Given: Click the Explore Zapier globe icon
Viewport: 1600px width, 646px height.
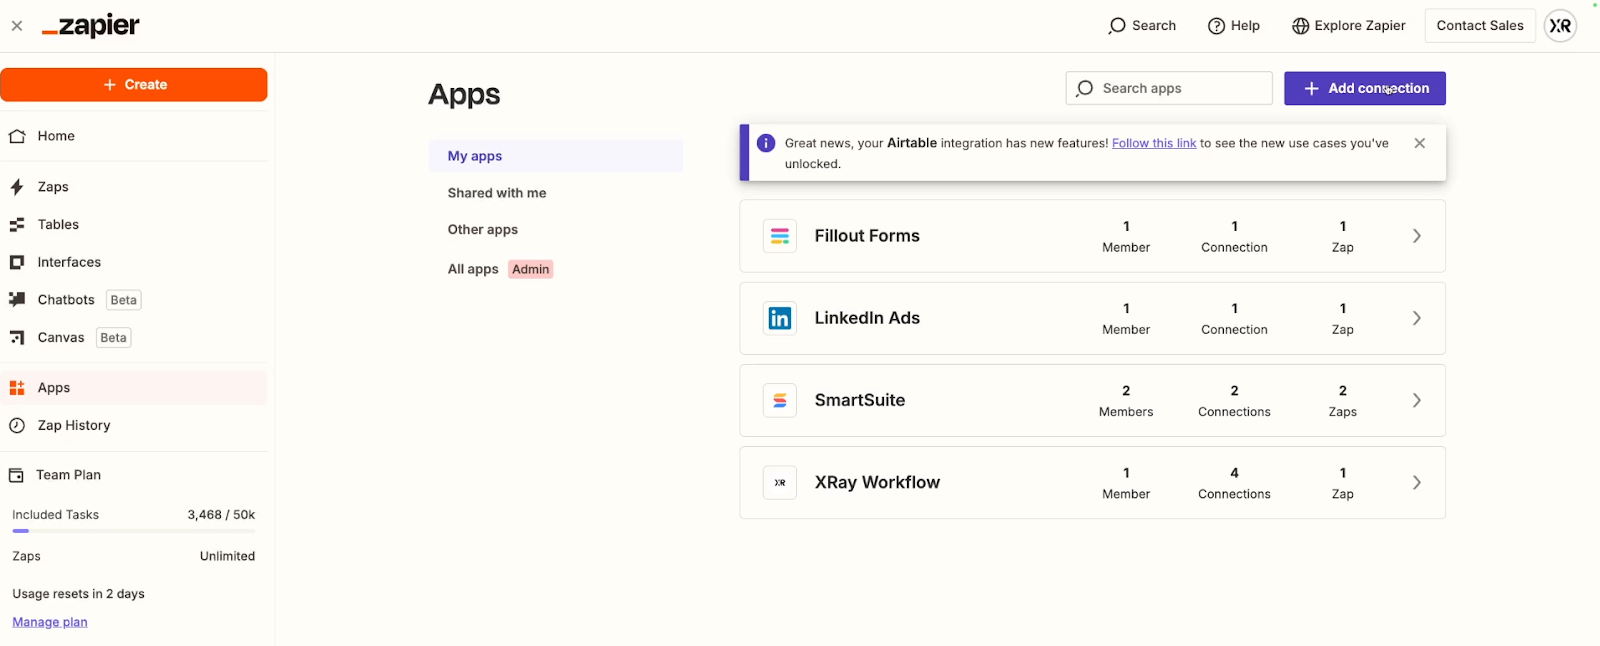Looking at the screenshot, I should [x=1300, y=26].
